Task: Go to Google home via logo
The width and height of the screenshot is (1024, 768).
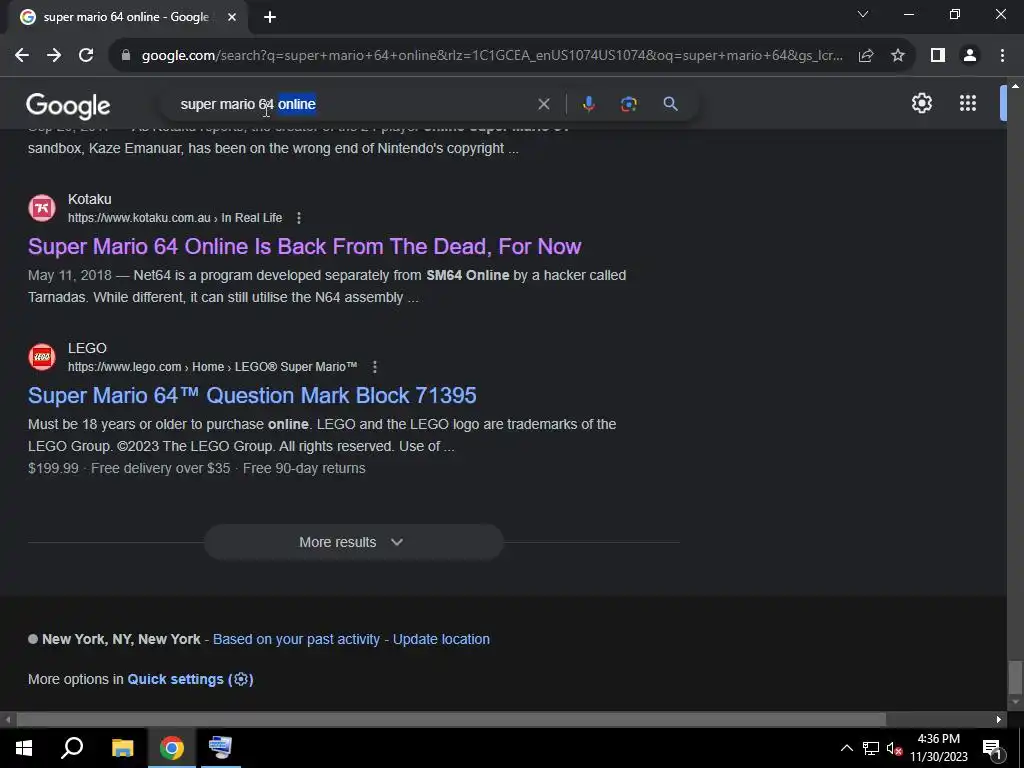Action: click(68, 106)
